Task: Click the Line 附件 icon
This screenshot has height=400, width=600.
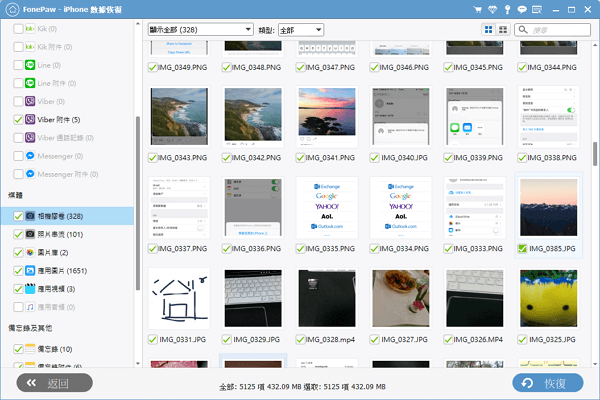Action: click(x=30, y=83)
